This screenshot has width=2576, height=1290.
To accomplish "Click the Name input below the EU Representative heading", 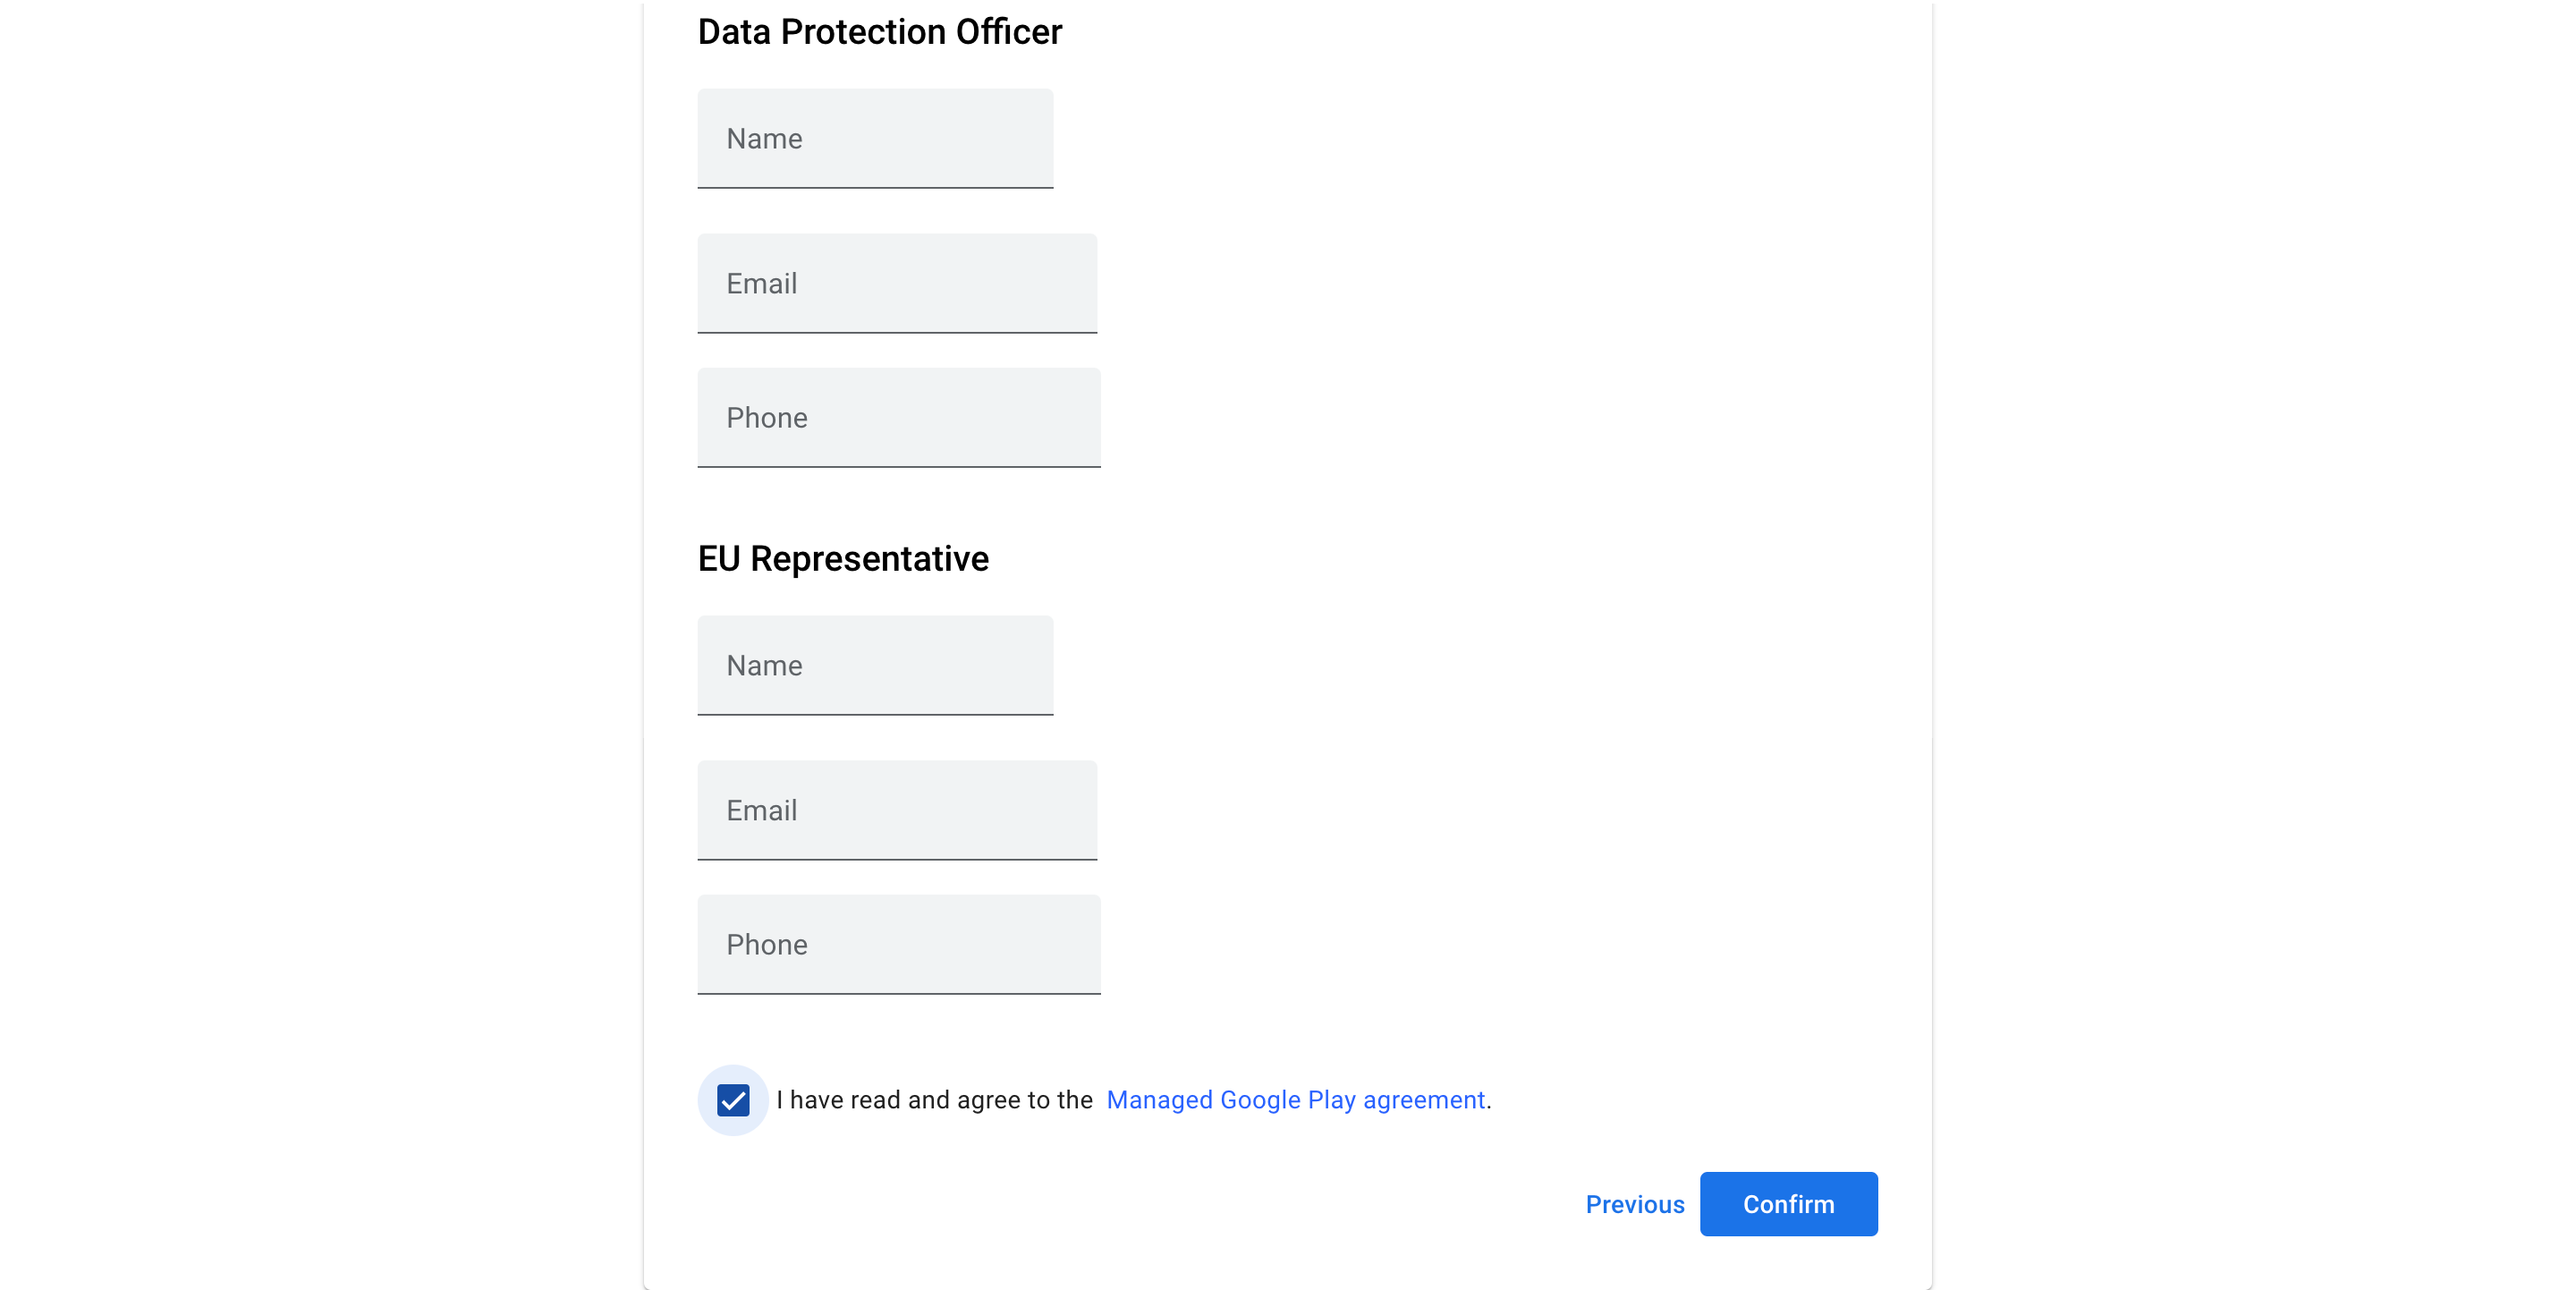I will click(875, 665).
